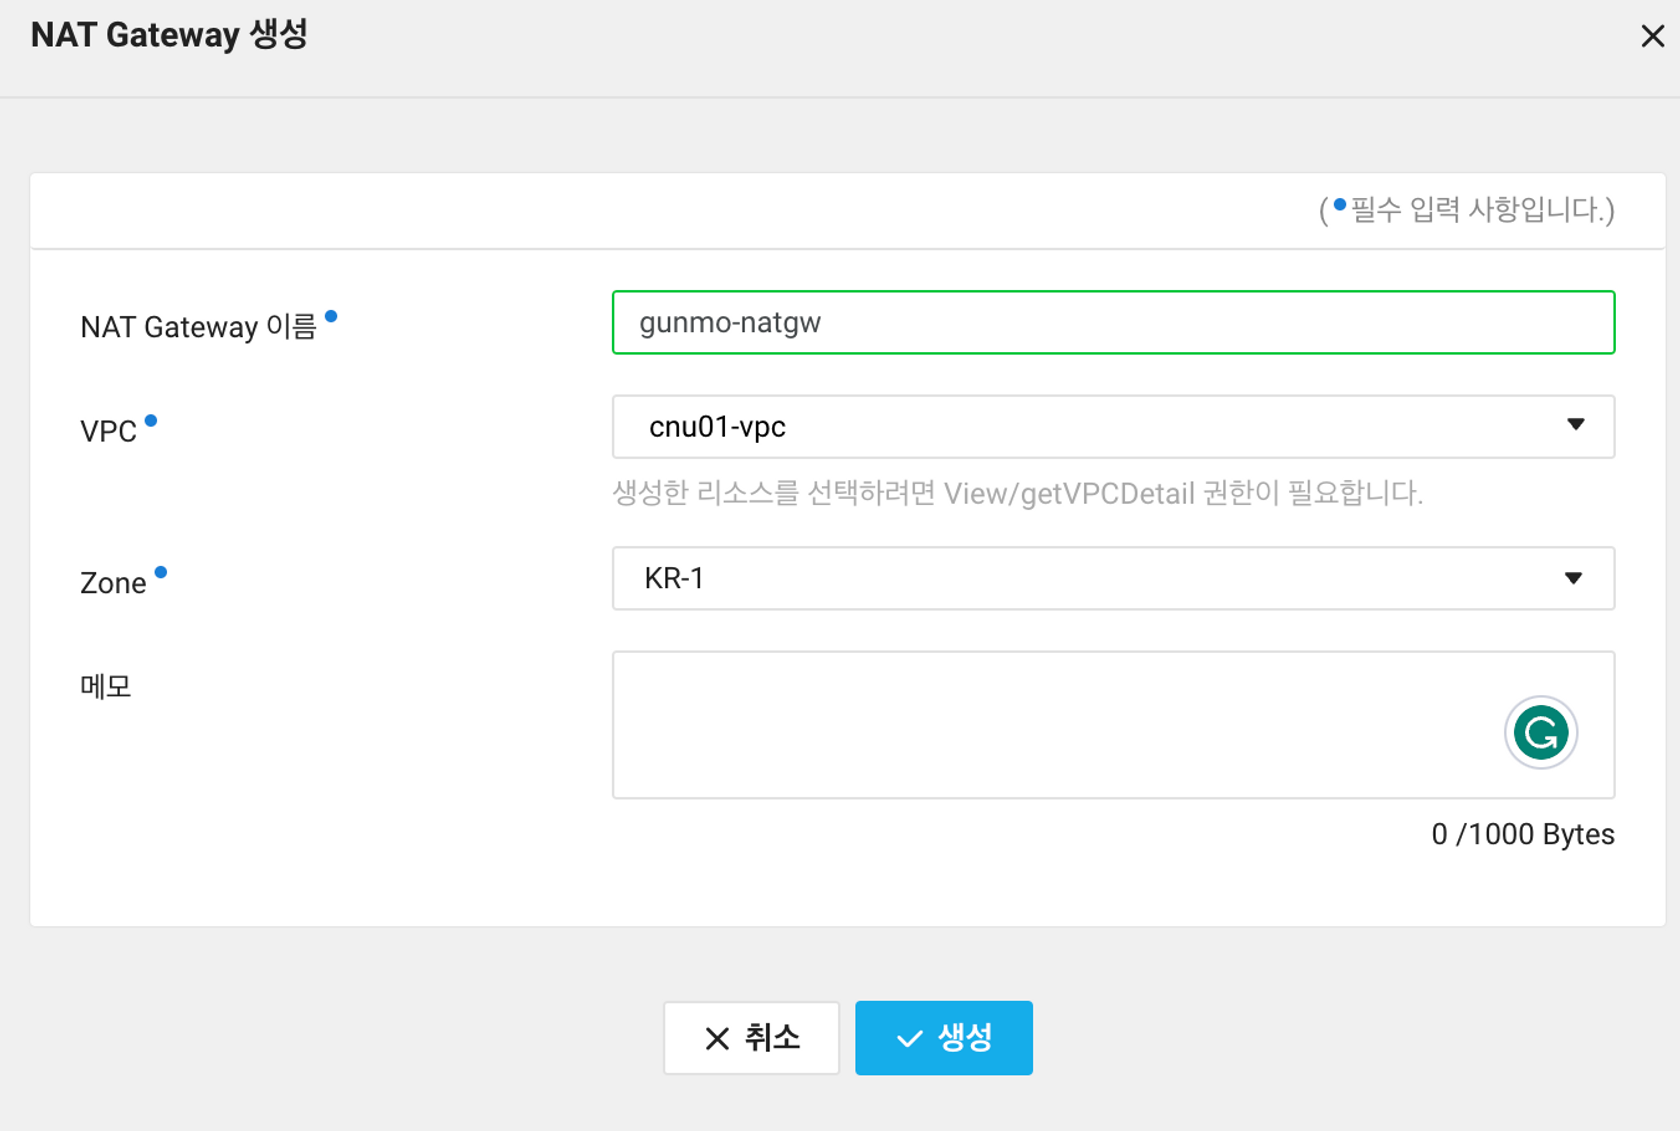This screenshot has height=1131, width=1680.
Task: Click the blue dot in the 필수 입력 notice
Action: pyautogui.click(x=1340, y=204)
